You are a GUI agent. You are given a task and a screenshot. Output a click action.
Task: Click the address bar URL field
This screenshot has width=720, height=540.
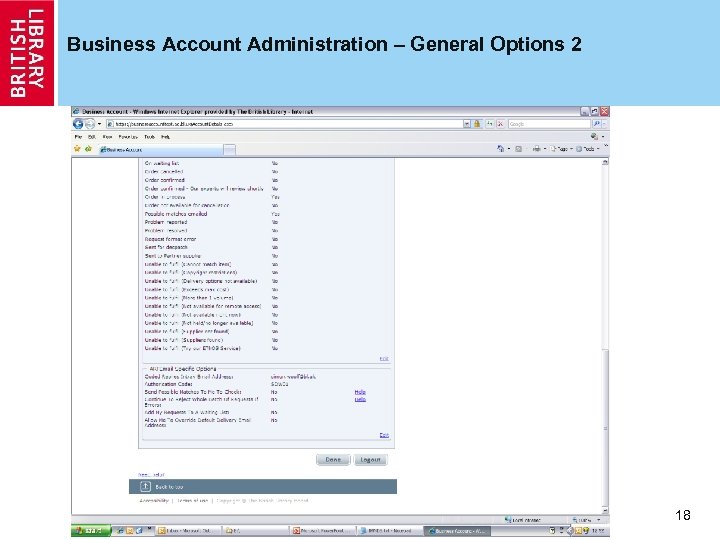[285, 124]
